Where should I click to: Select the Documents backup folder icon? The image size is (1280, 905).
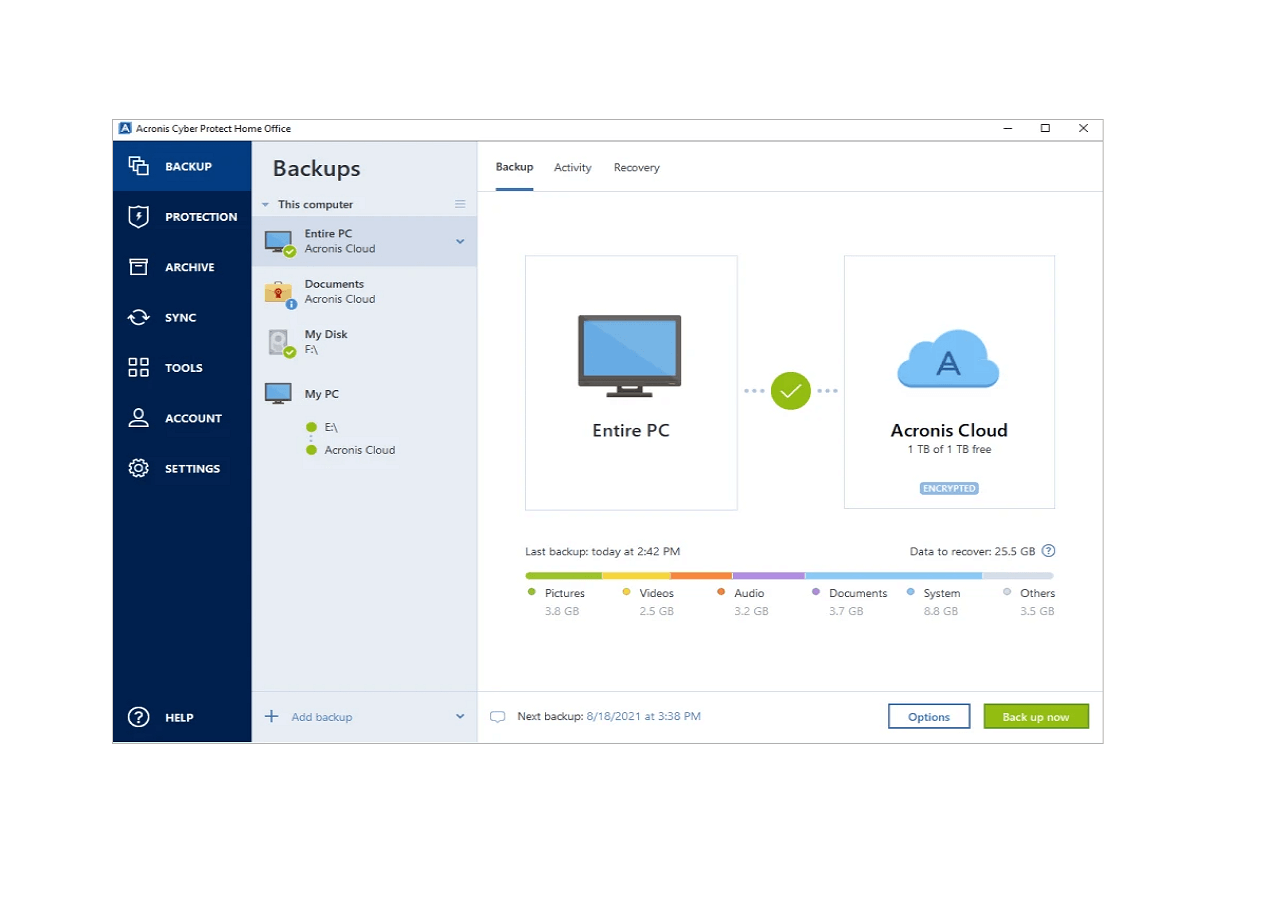[279, 293]
